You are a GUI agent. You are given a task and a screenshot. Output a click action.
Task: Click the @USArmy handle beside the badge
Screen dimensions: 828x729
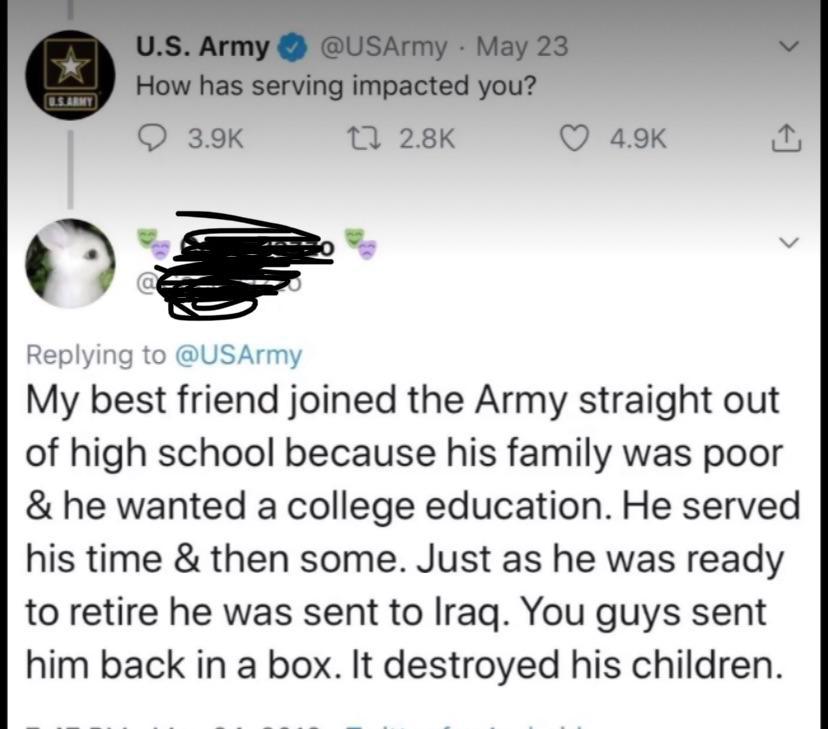[382, 47]
